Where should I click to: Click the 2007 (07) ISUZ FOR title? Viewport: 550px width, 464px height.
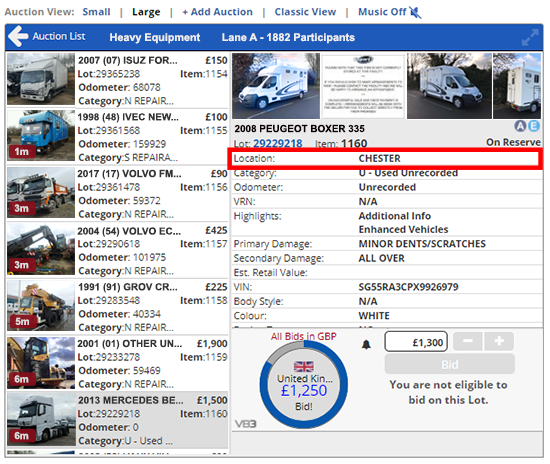point(128,61)
